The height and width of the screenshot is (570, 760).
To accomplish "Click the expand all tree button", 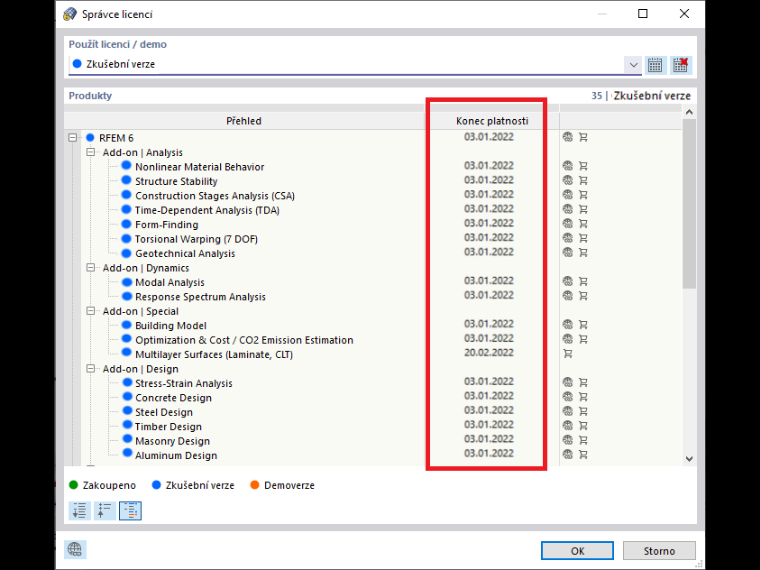I will (x=79, y=511).
